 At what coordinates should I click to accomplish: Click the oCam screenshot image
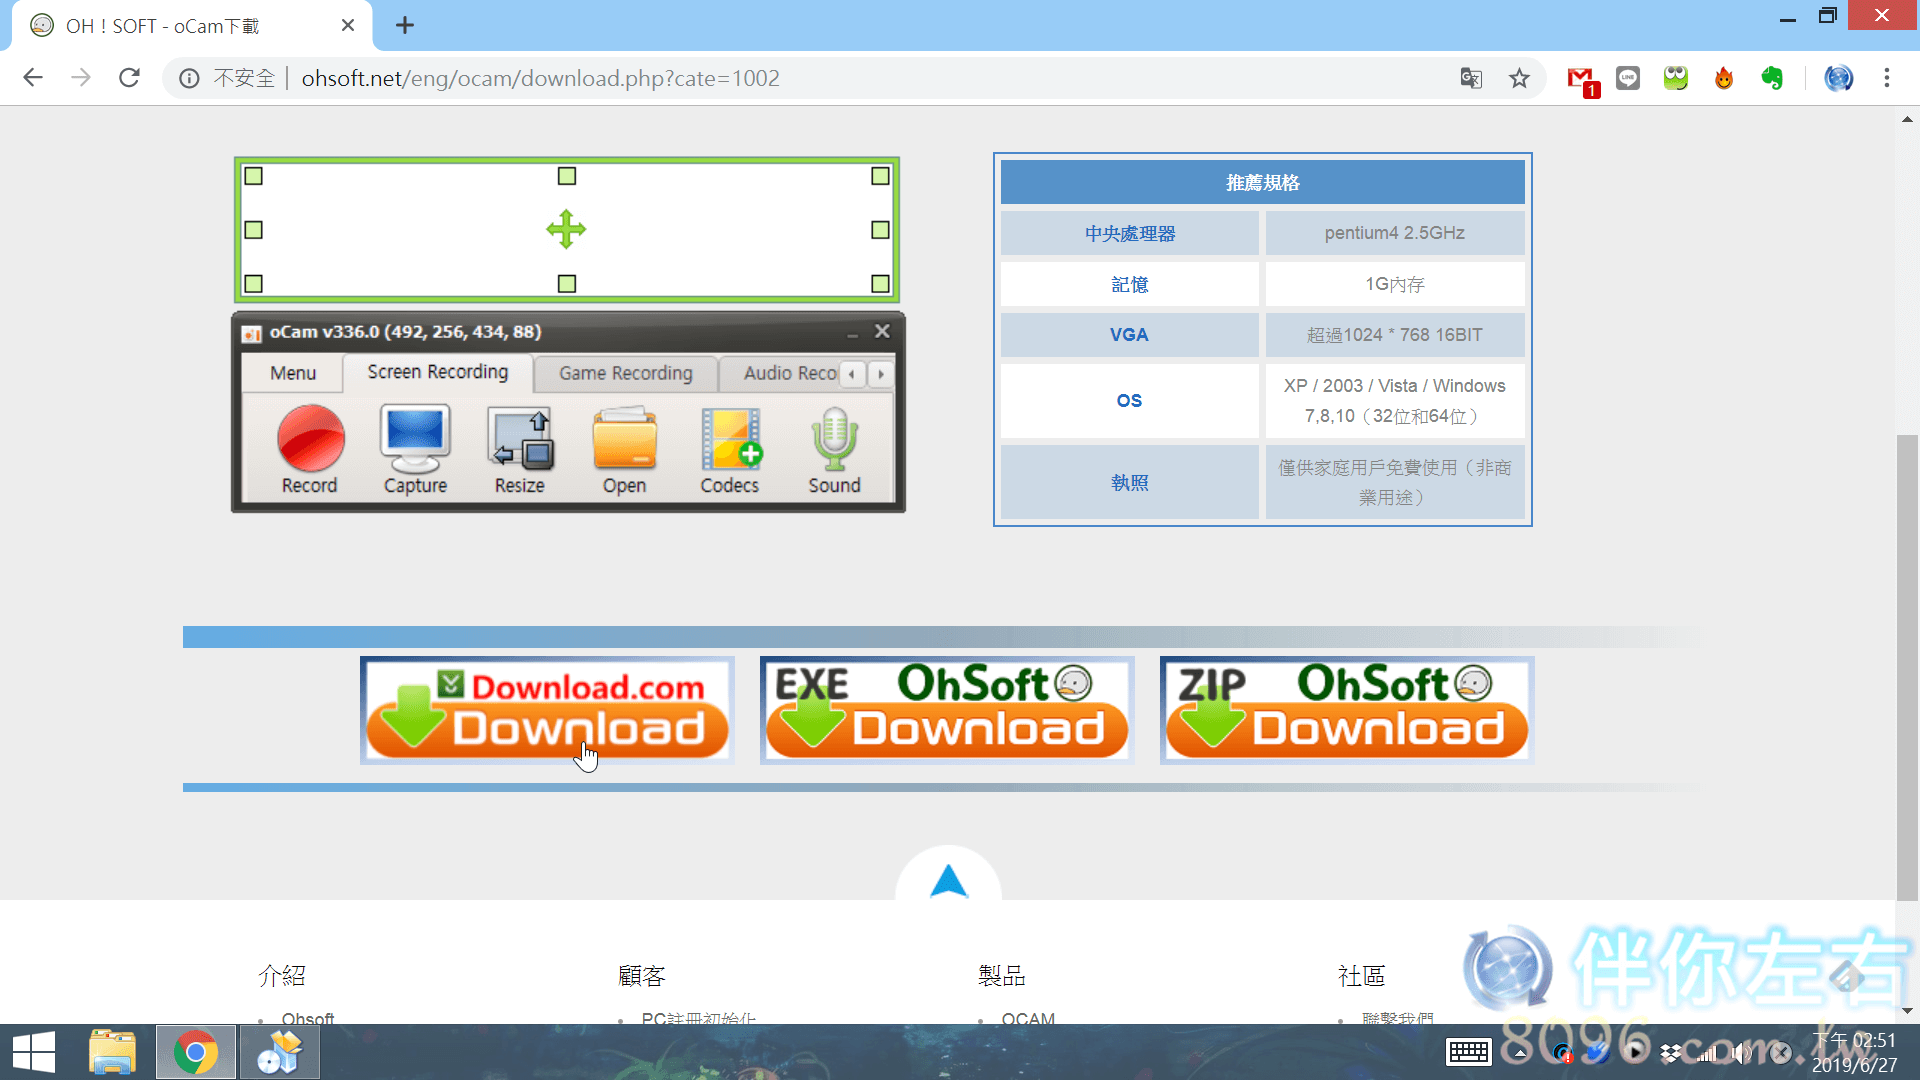coord(568,335)
